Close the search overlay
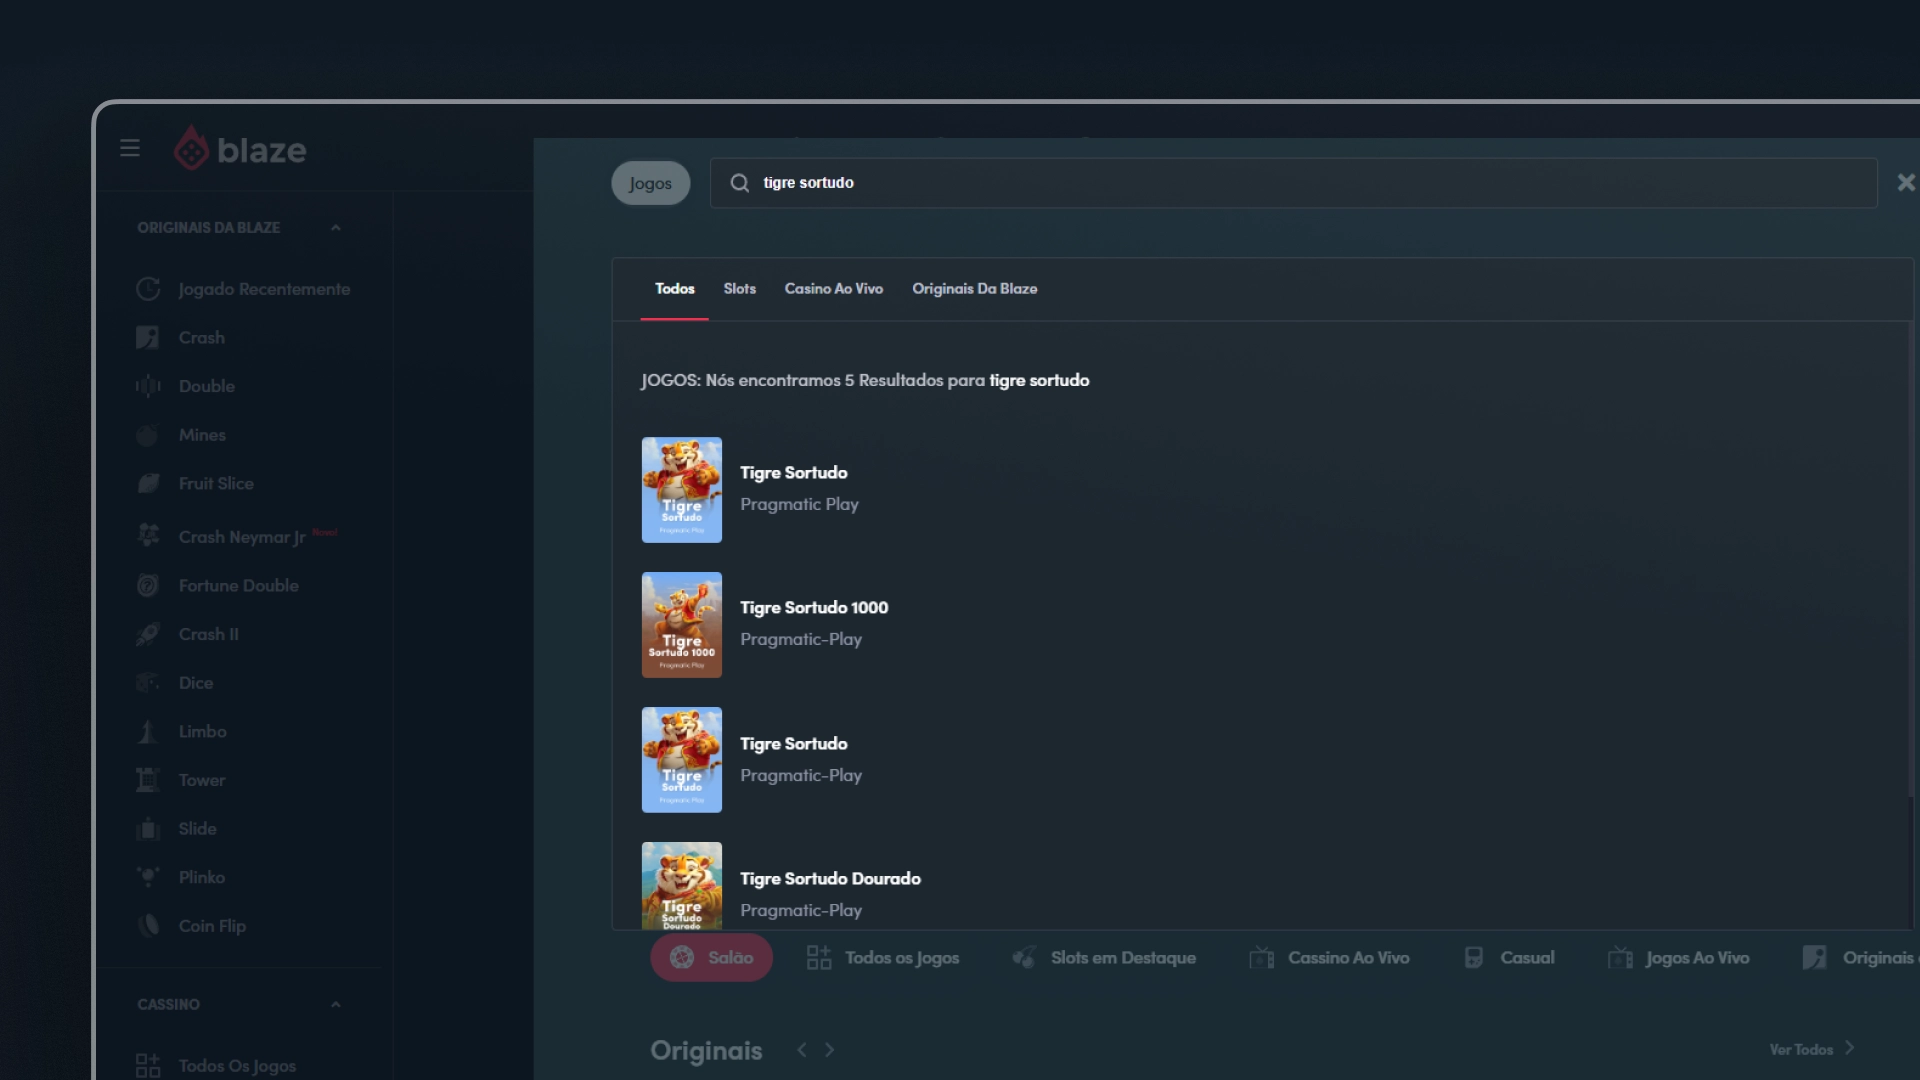 pos(1906,183)
